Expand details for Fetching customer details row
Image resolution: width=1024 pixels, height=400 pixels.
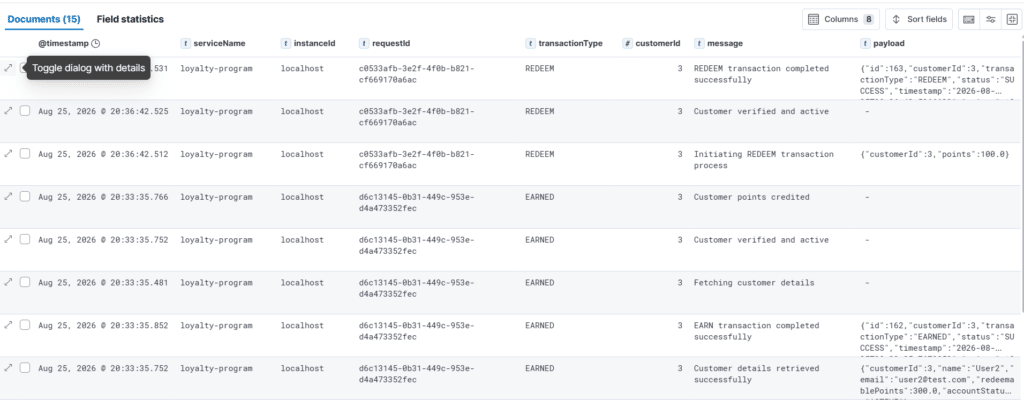8,282
